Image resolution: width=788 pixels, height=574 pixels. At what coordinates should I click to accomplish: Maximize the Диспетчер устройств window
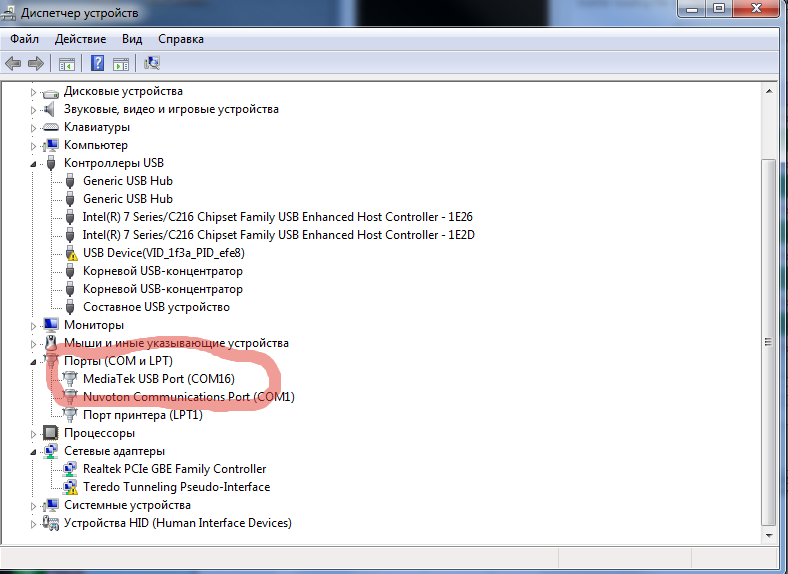coord(719,9)
